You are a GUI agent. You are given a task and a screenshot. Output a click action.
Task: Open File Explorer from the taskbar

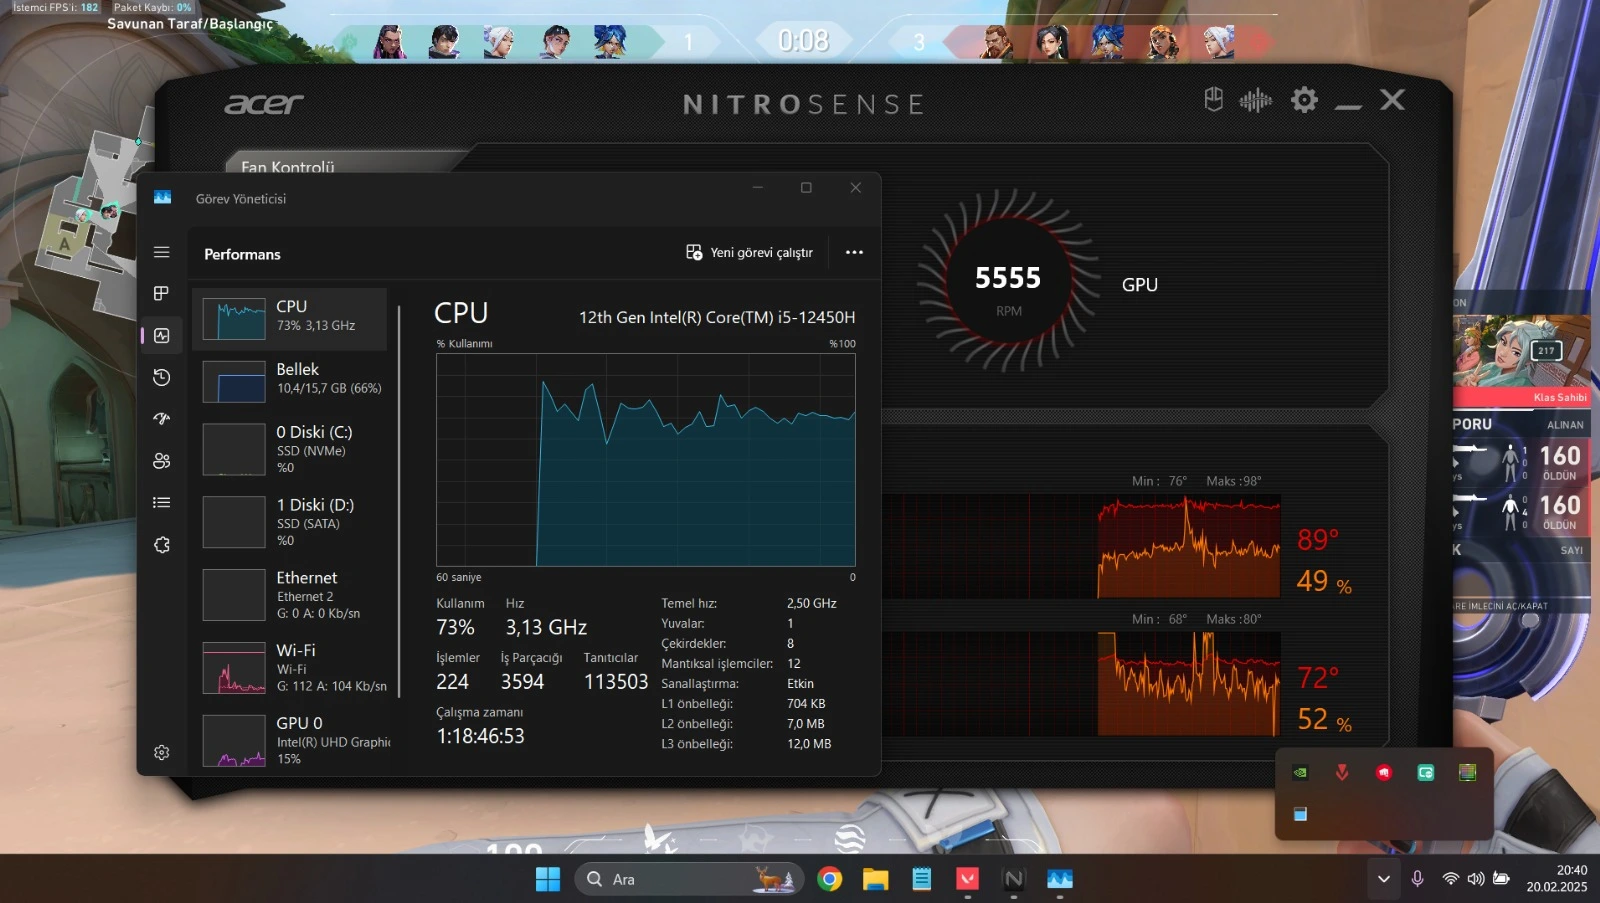click(875, 879)
